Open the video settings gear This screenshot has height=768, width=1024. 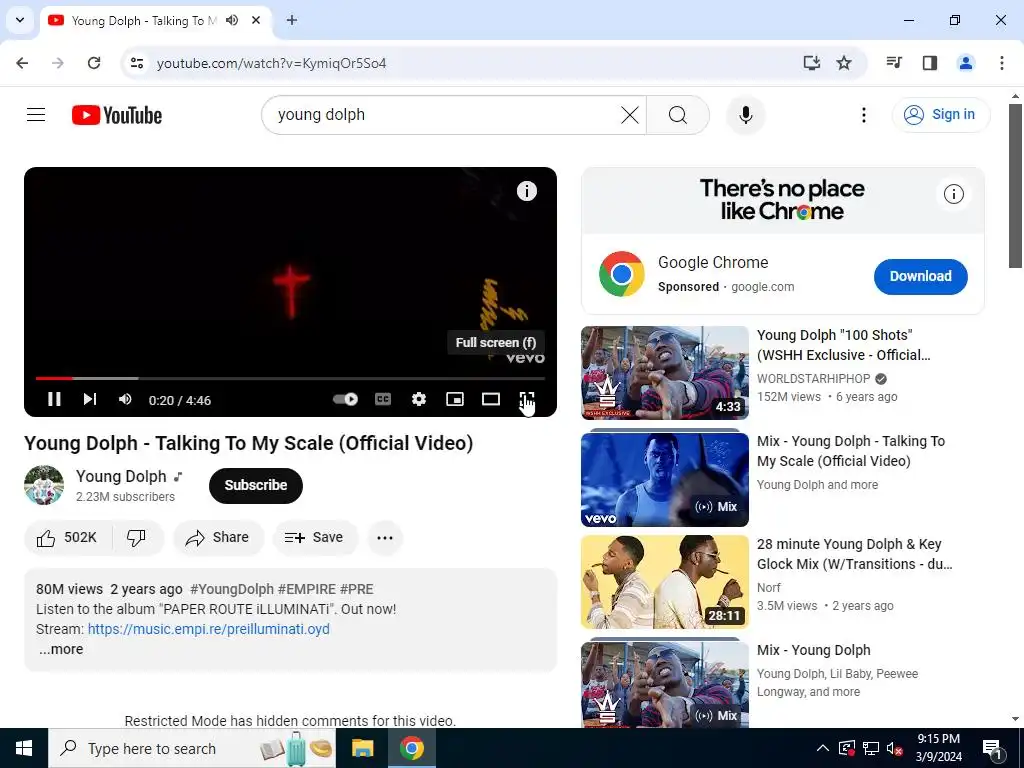tap(419, 399)
